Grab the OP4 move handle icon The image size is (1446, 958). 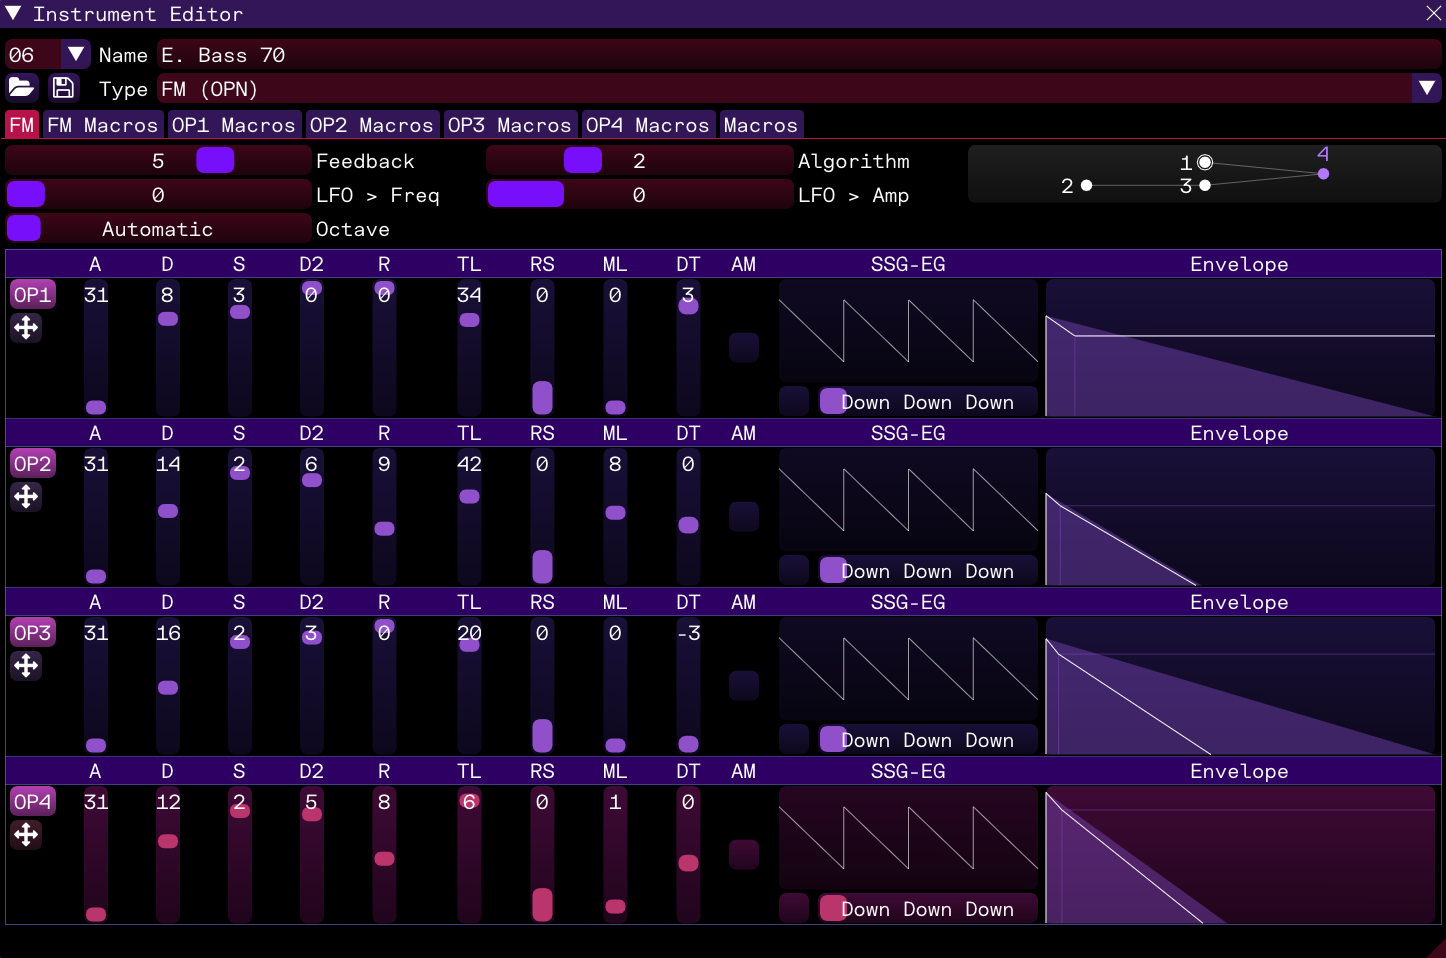pyautogui.click(x=26, y=835)
